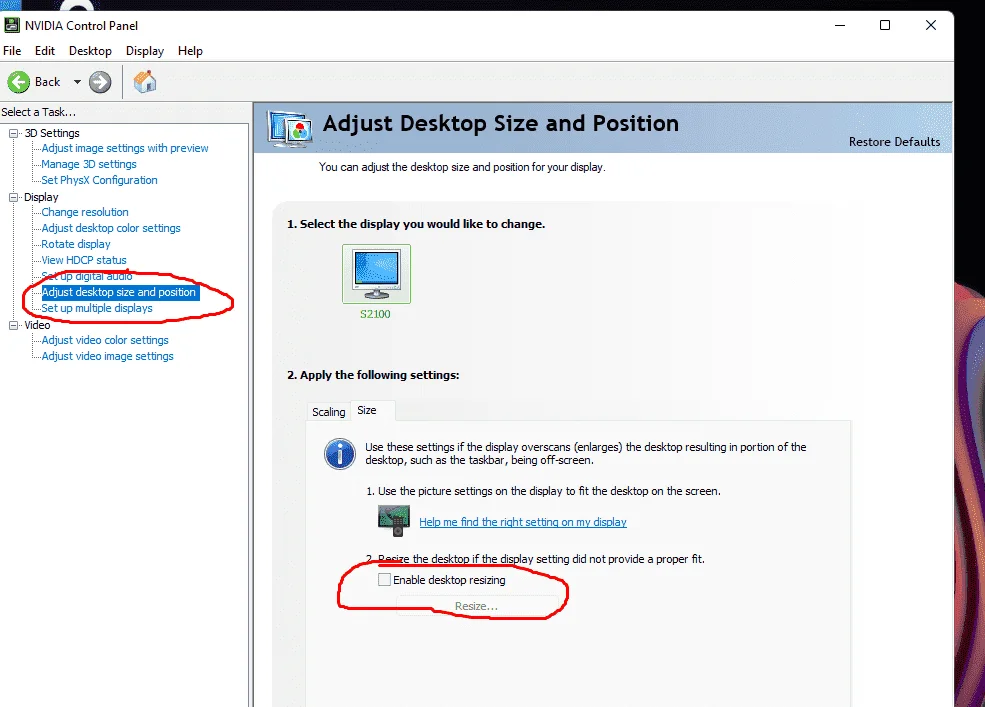Open Adjust video color settings
The image size is (985, 707).
pos(105,340)
